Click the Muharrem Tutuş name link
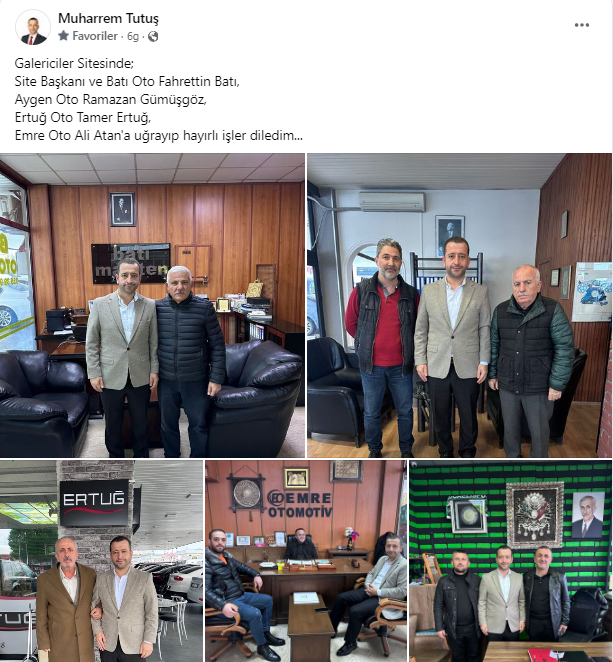Viewport: 613px width, 662px height. pos(108,18)
